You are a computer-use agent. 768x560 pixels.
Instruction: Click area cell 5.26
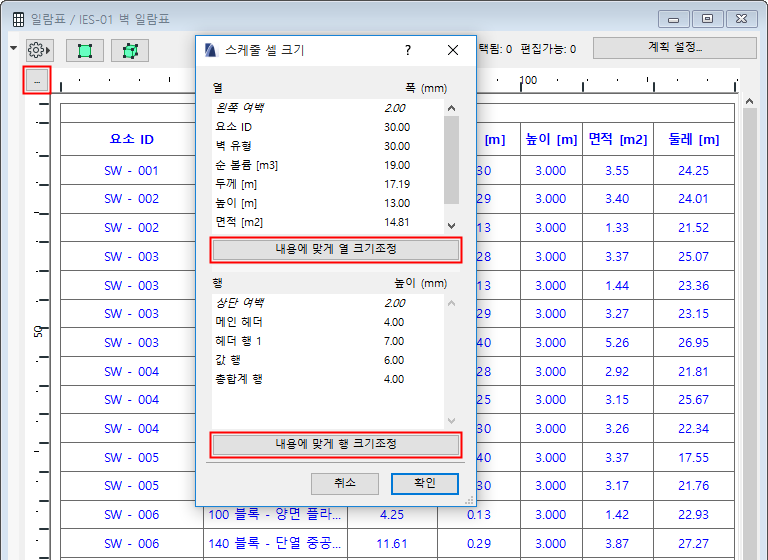pyautogui.click(x=618, y=342)
